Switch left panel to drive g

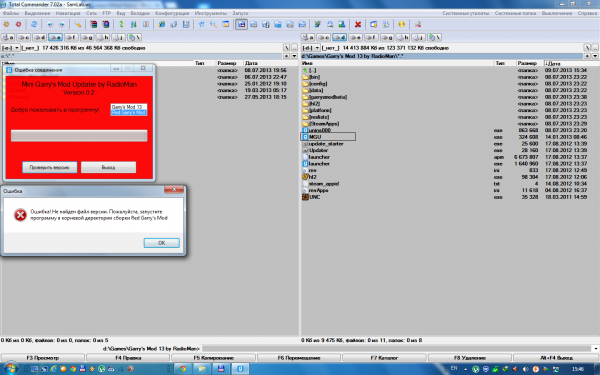87,38
